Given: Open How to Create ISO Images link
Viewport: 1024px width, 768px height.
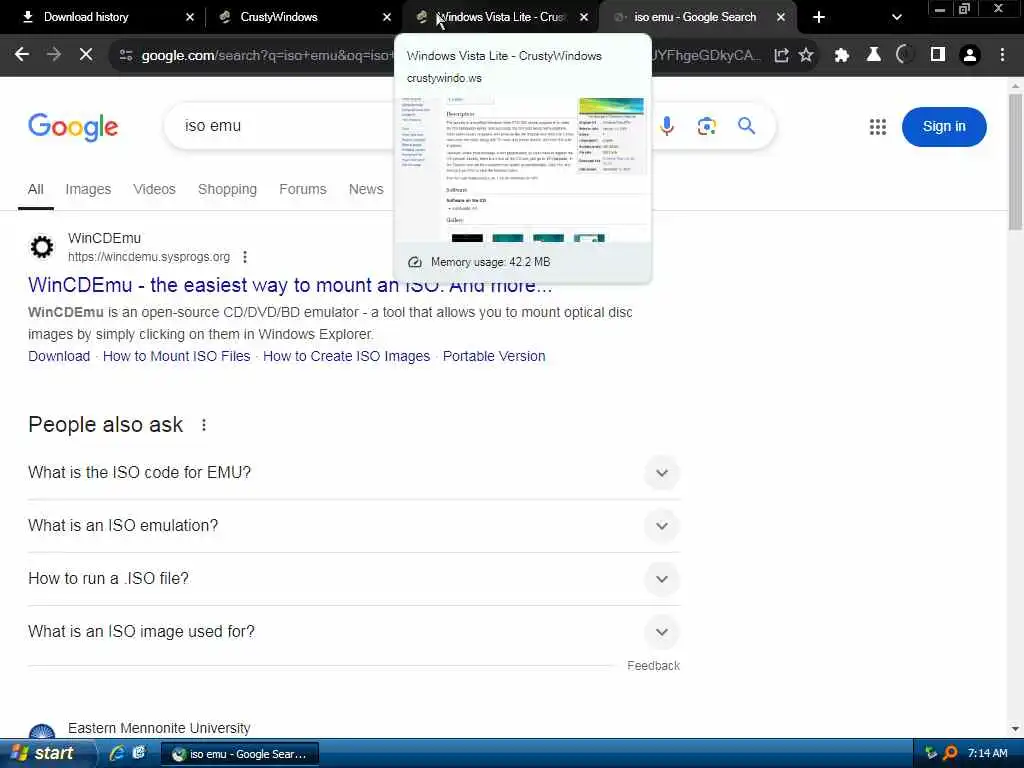Looking at the screenshot, I should 346,357.
